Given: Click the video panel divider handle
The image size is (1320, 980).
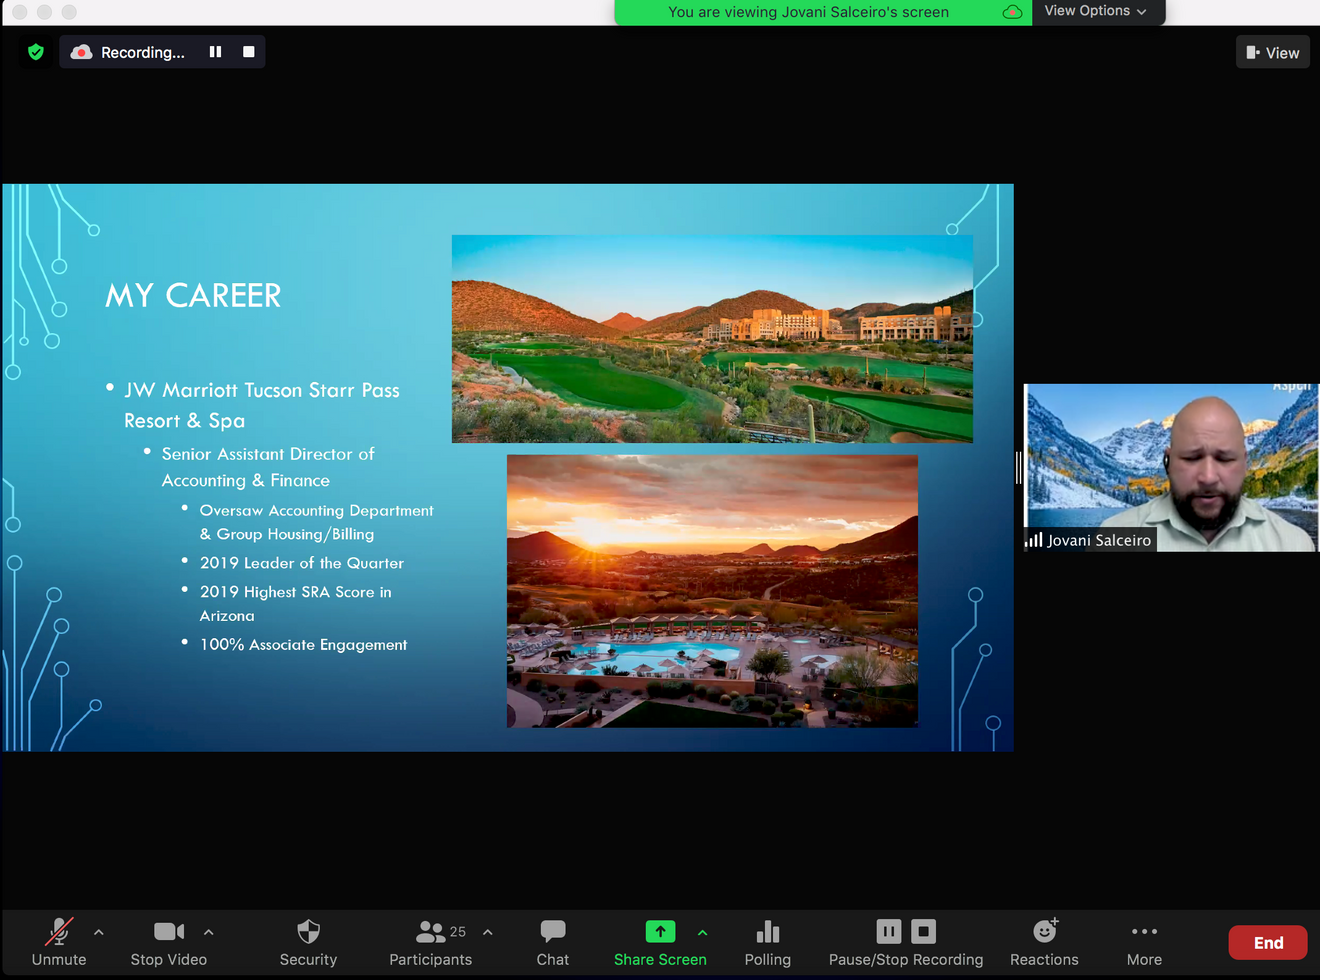Looking at the screenshot, I should pos(1018,468).
